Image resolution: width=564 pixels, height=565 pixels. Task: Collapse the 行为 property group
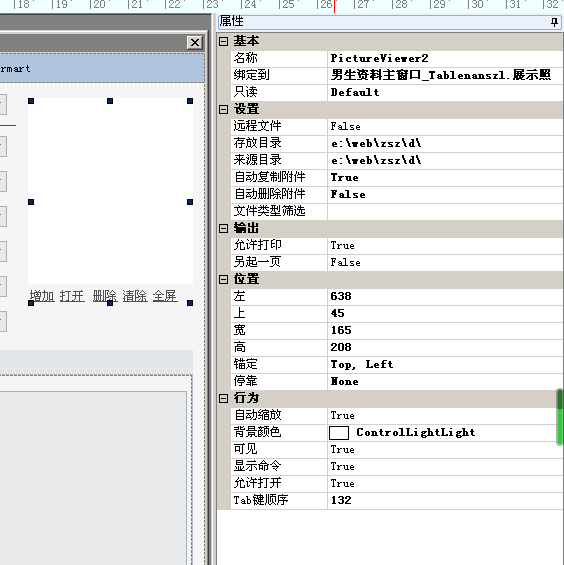tap(223, 398)
